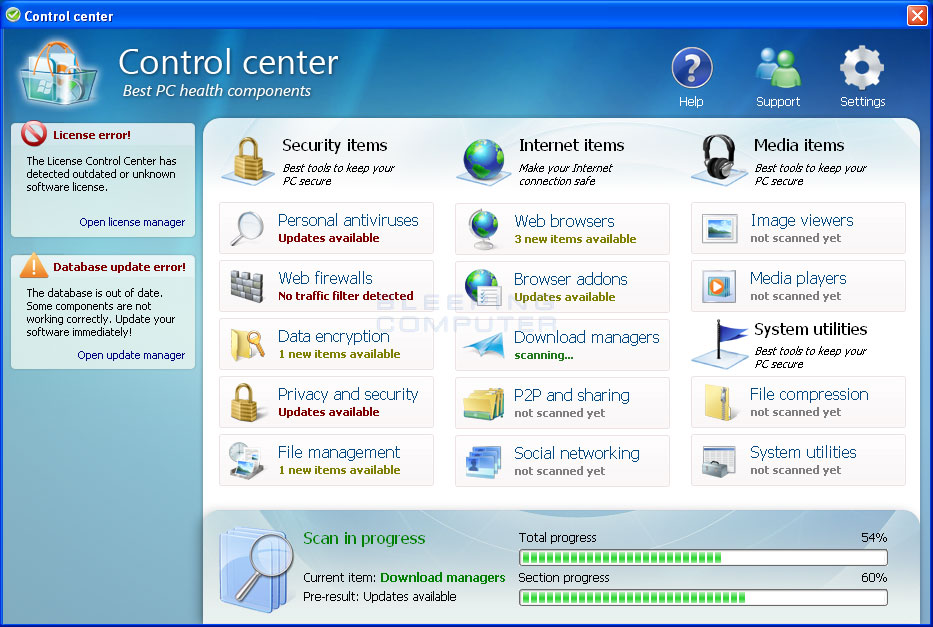Select the Image viewers item
The image size is (933, 627).
pyautogui.click(x=799, y=228)
